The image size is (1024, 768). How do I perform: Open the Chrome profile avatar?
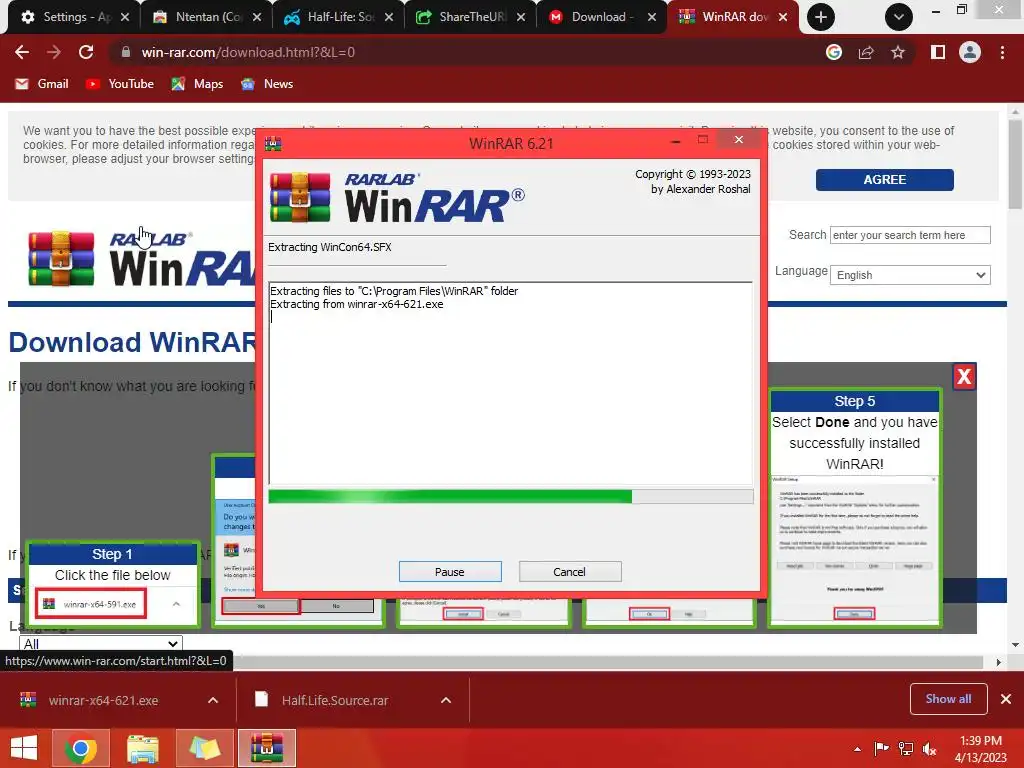pyautogui.click(x=970, y=52)
